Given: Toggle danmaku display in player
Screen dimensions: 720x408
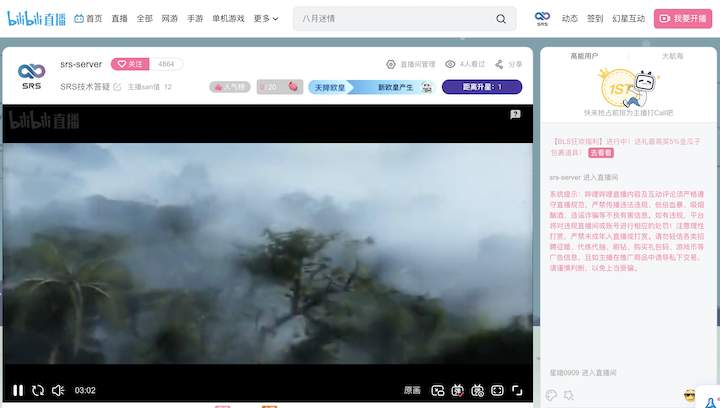Looking at the screenshot, I should (457, 390).
